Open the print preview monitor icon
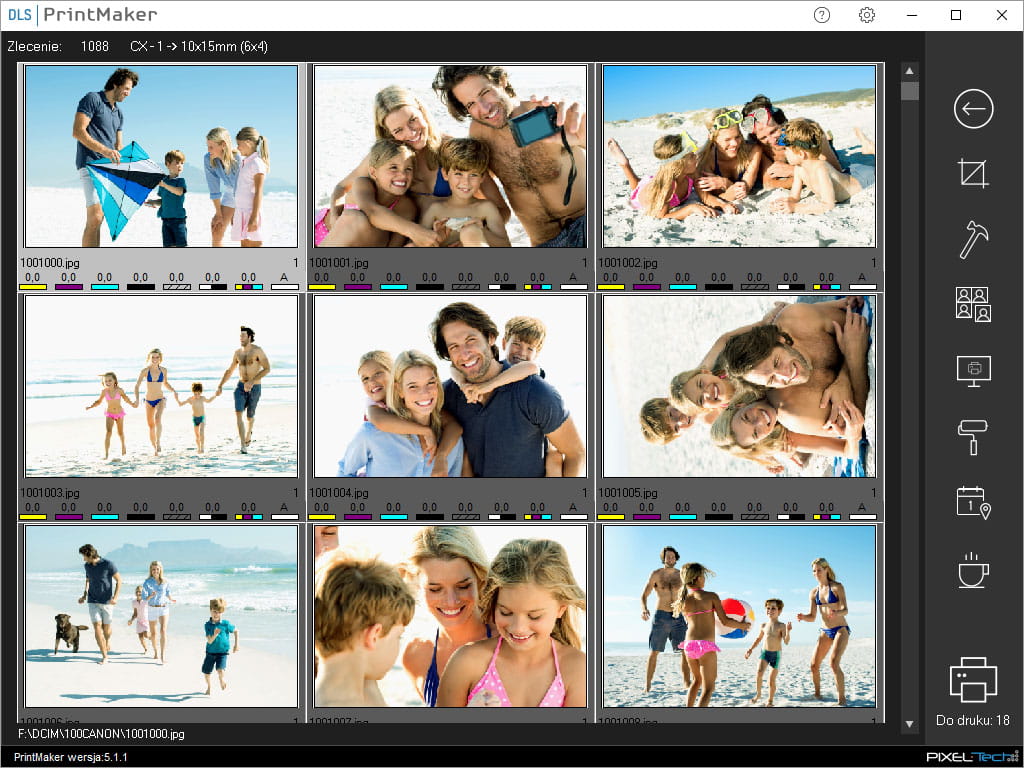1024x768 pixels. [x=973, y=370]
